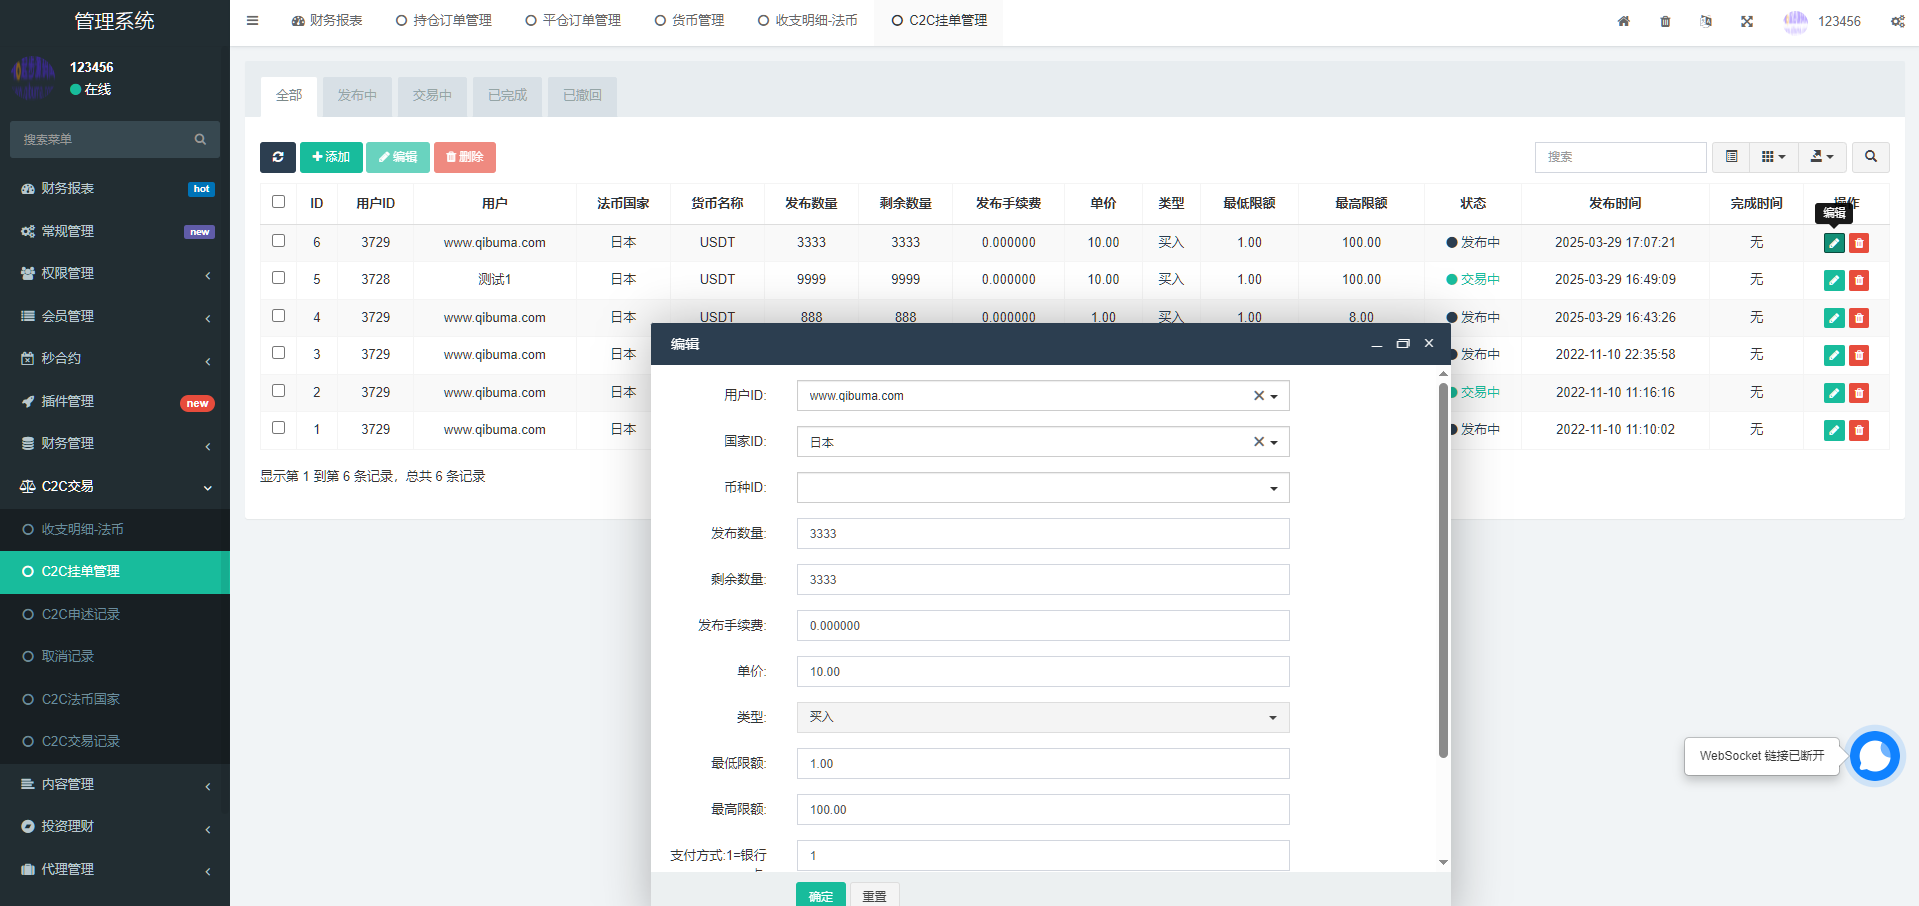Image resolution: width=1919 pixels, height=906 pixels.
Task: Toggle fullscreen using the top bar icon
Action: [x=1746, y=21]
